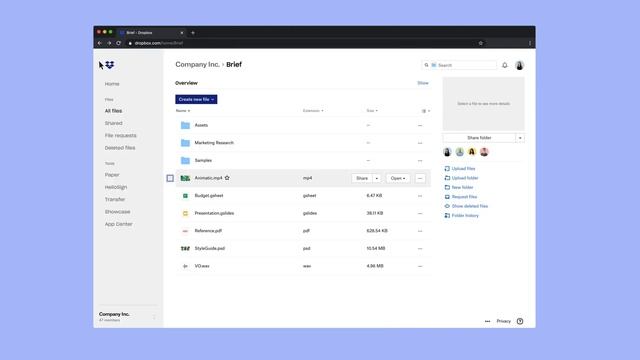Click Show link beside Overview

[423, 83]
